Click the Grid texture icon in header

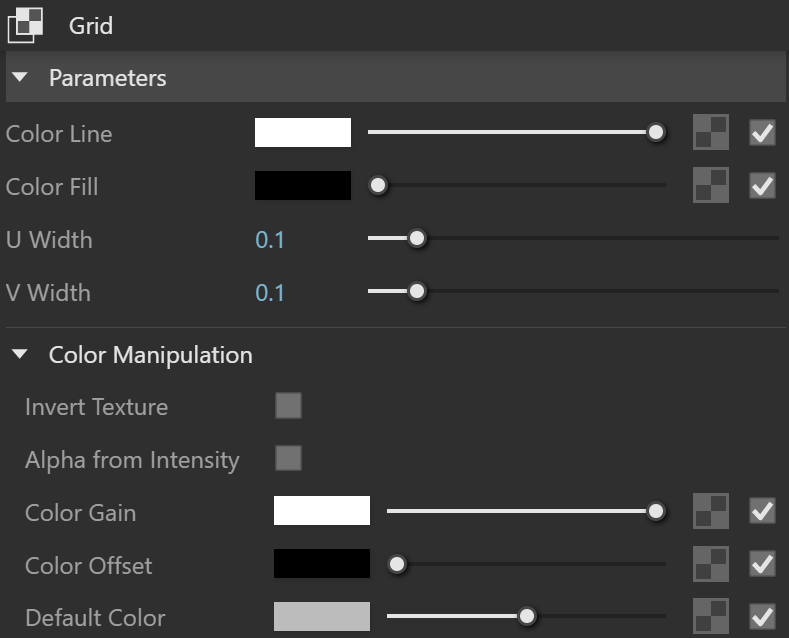coord(25,25)
